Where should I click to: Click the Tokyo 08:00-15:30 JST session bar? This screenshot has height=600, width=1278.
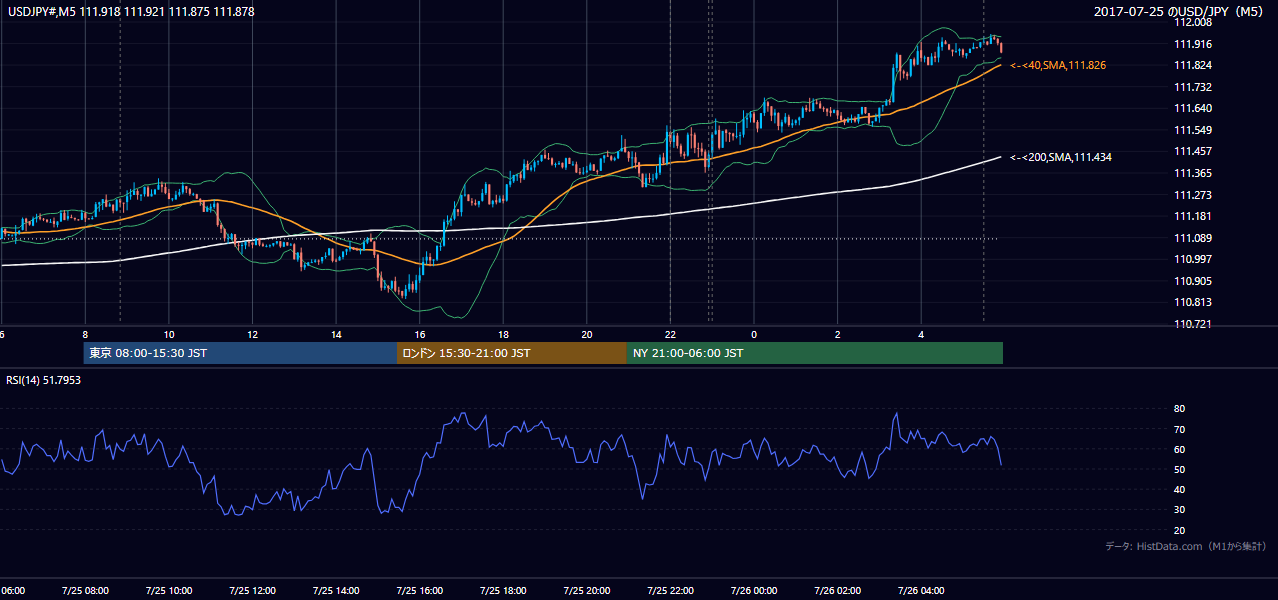(x=240, y=353)
